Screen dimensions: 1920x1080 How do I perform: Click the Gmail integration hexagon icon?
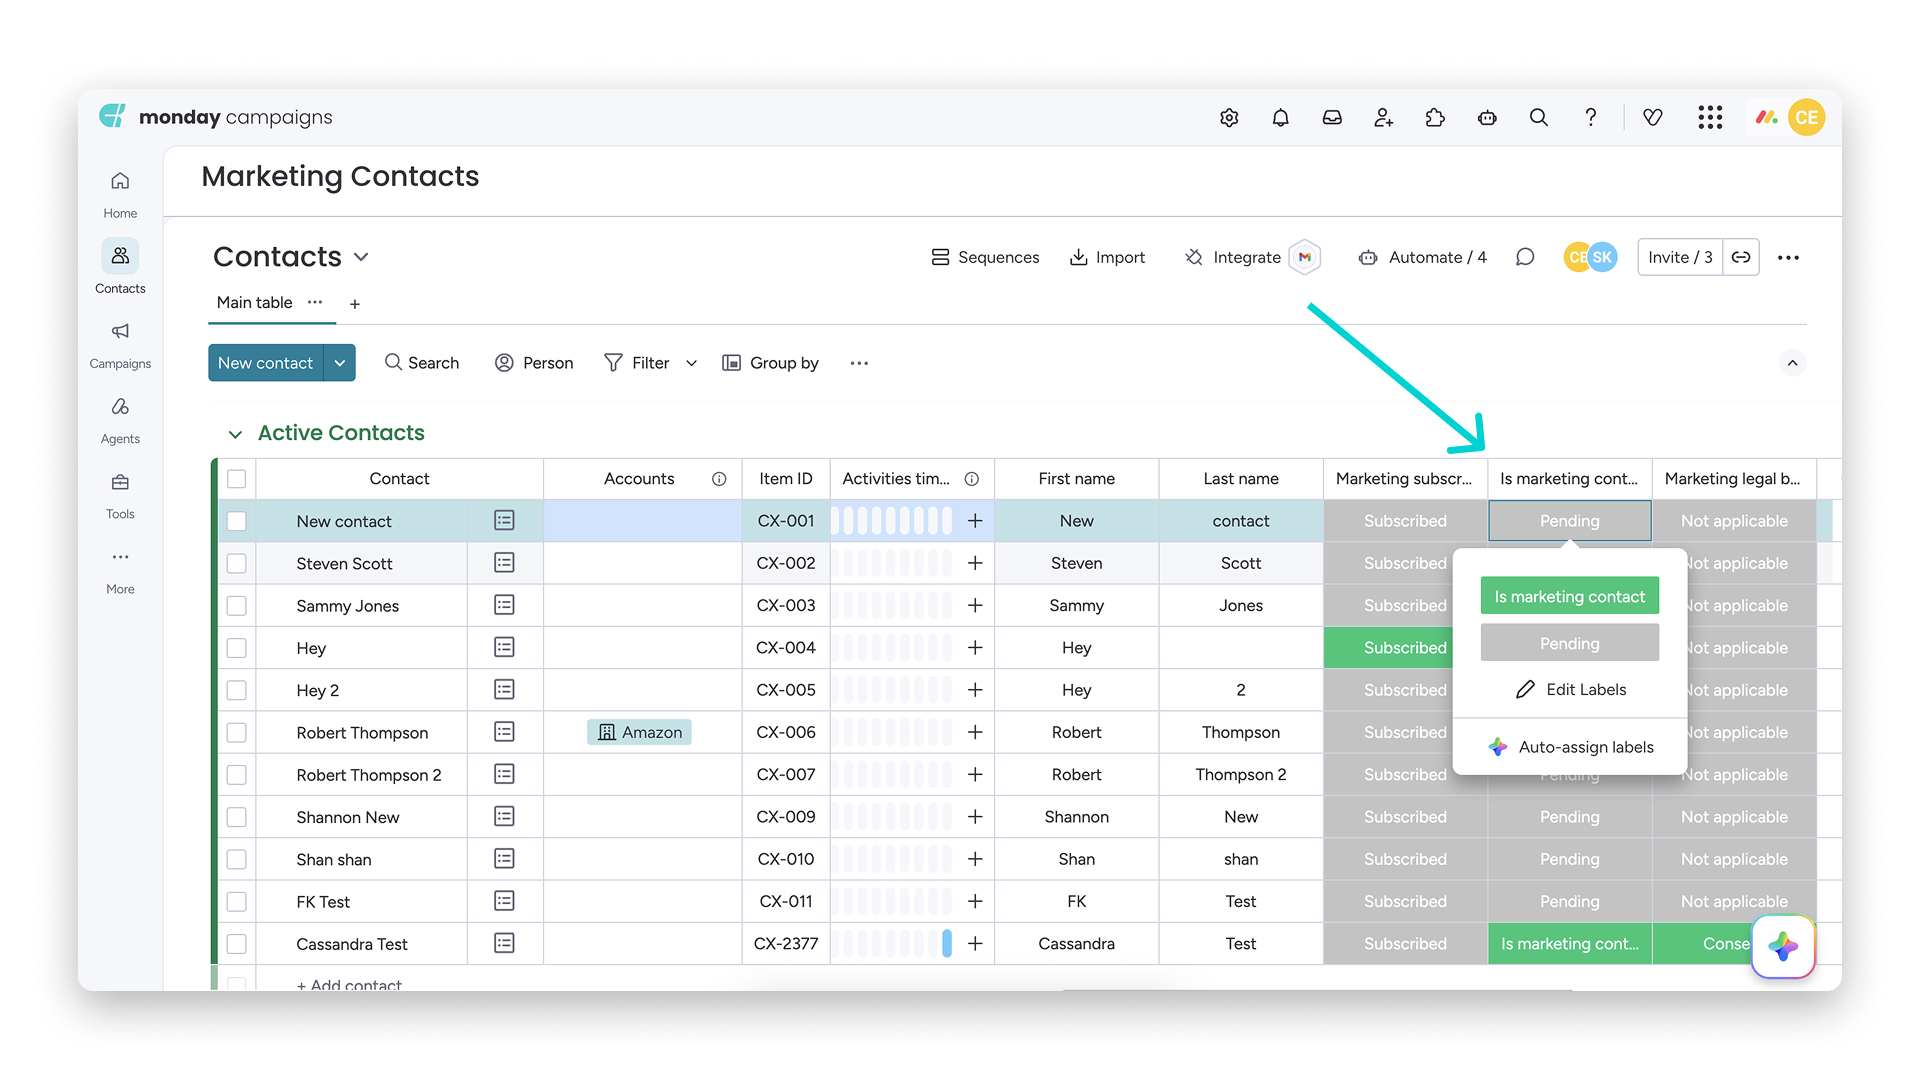pyautogui.click(x=1305, y=257)
